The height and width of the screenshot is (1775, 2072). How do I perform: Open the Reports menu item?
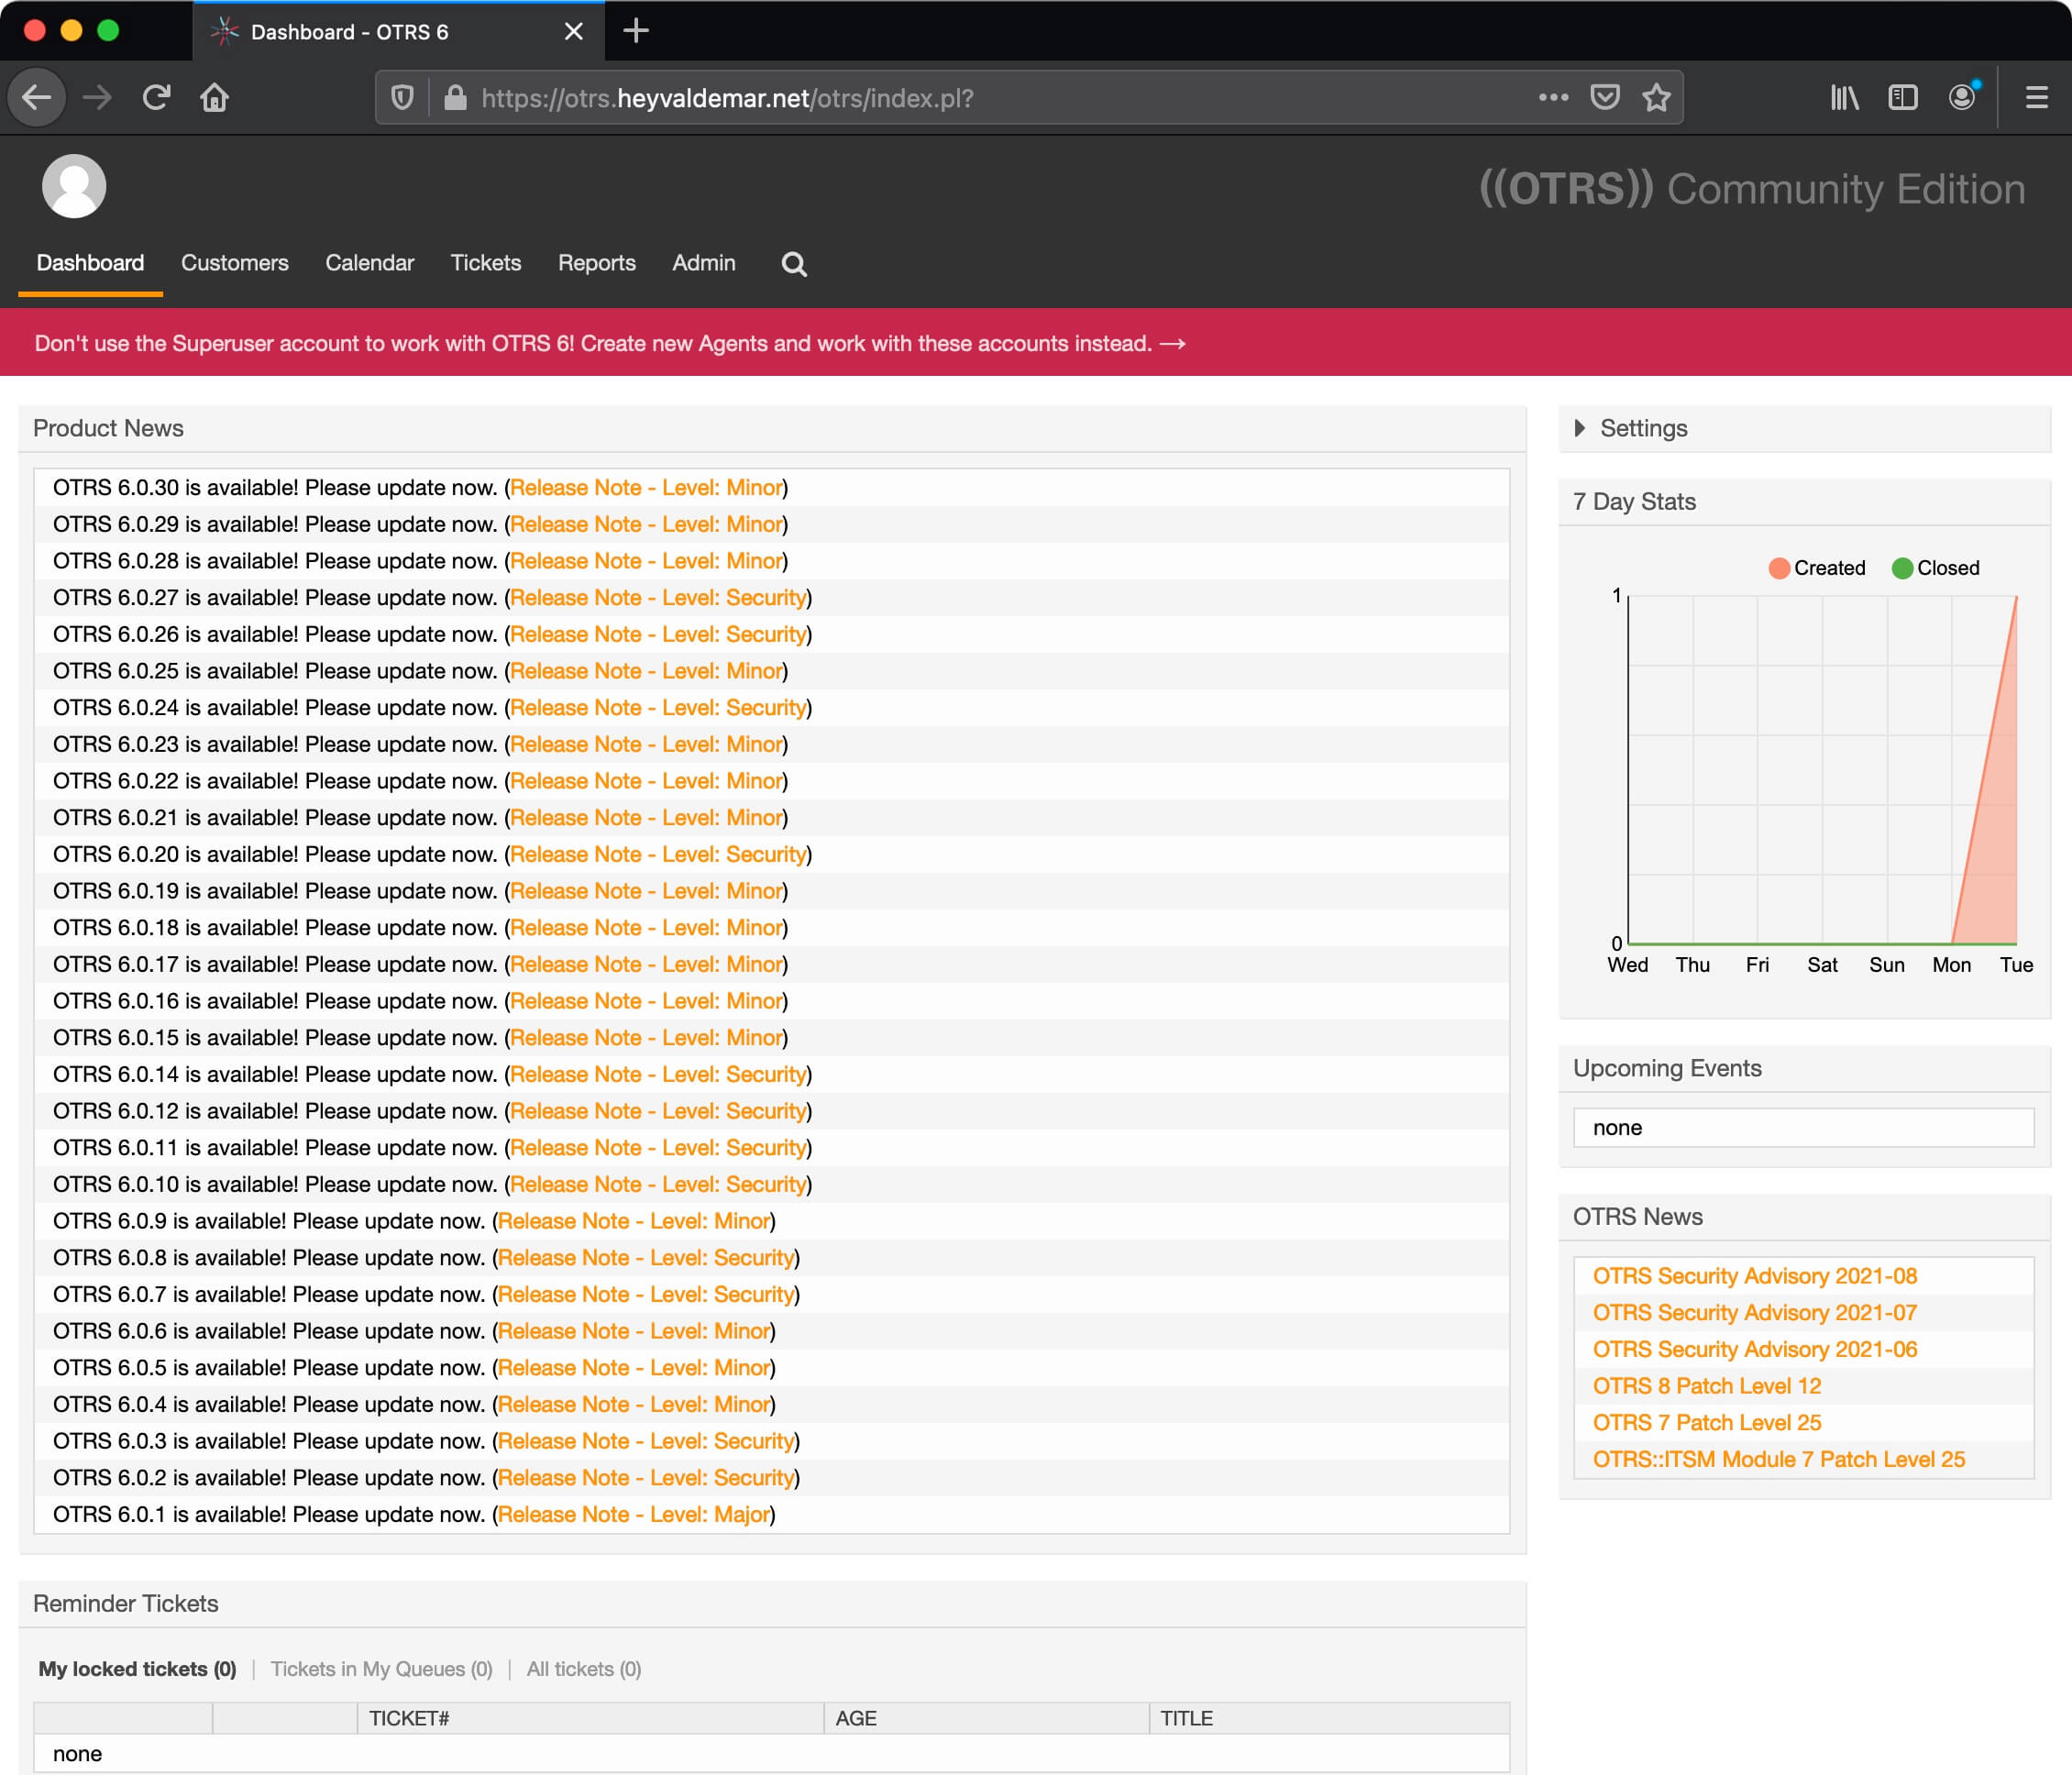click(x=595, y=262)
